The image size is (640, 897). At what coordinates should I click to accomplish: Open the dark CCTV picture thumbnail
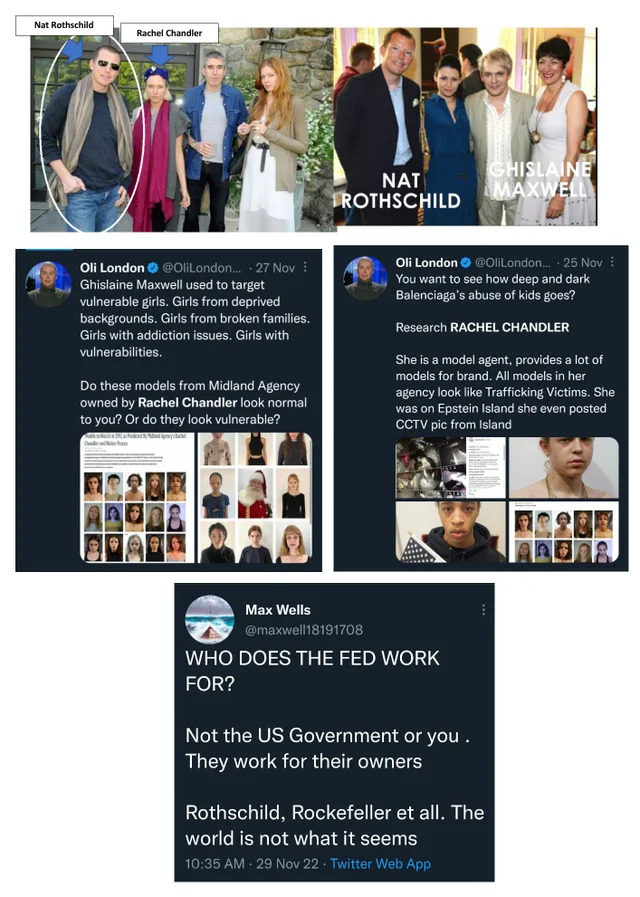tap(451, 468)
